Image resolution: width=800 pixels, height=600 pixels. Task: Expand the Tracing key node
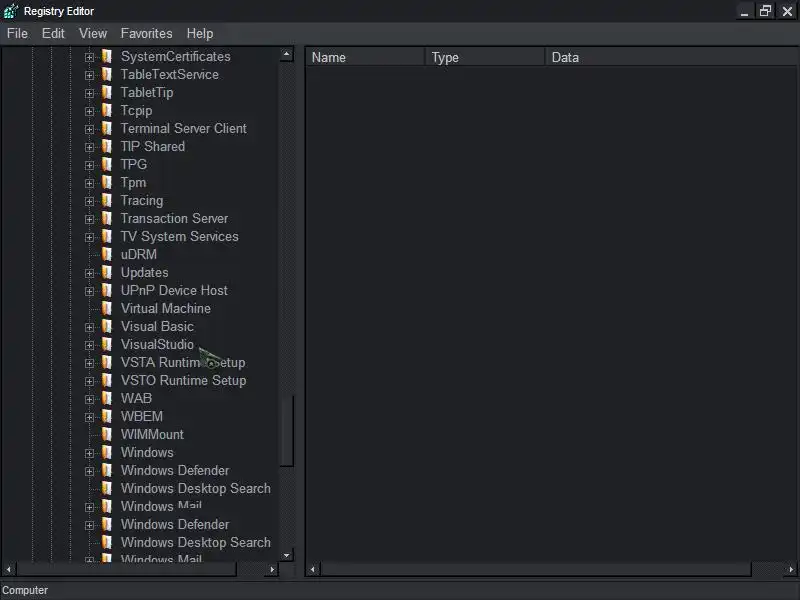[89, 201]
